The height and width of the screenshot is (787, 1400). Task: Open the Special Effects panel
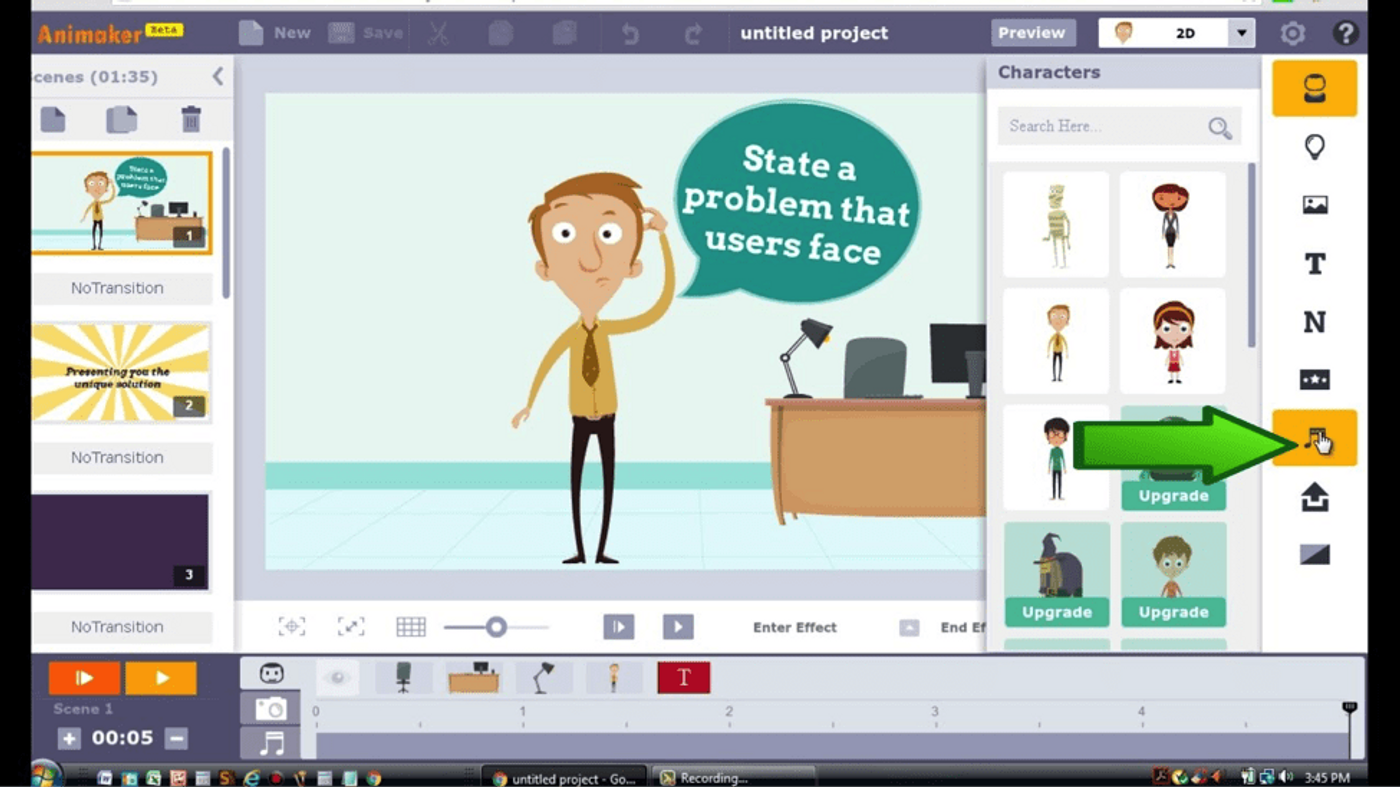tap(1314, 379)
